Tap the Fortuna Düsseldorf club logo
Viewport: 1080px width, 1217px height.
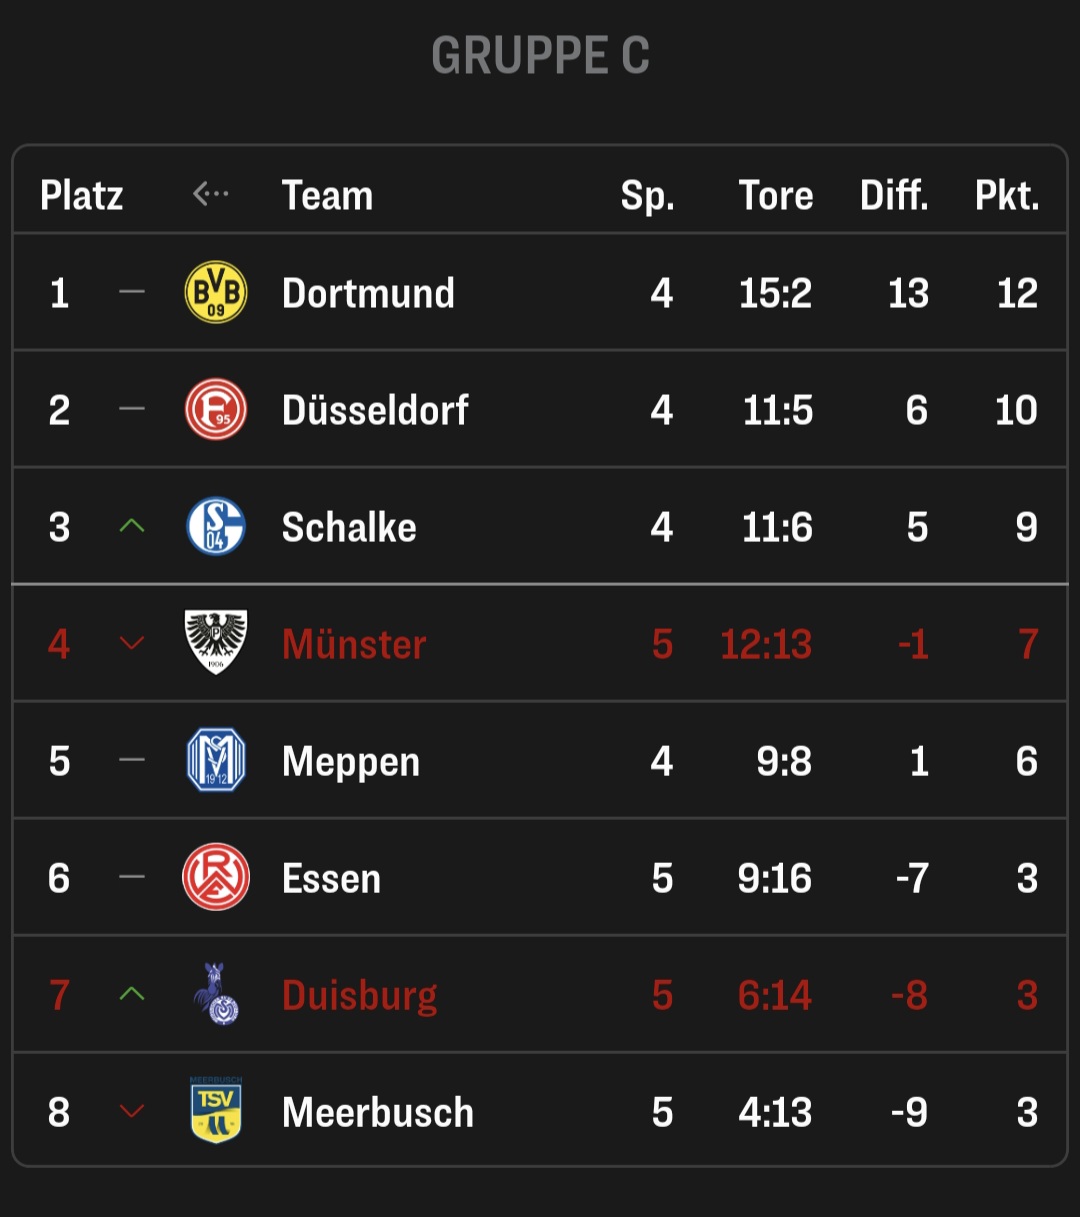point(216,409)
